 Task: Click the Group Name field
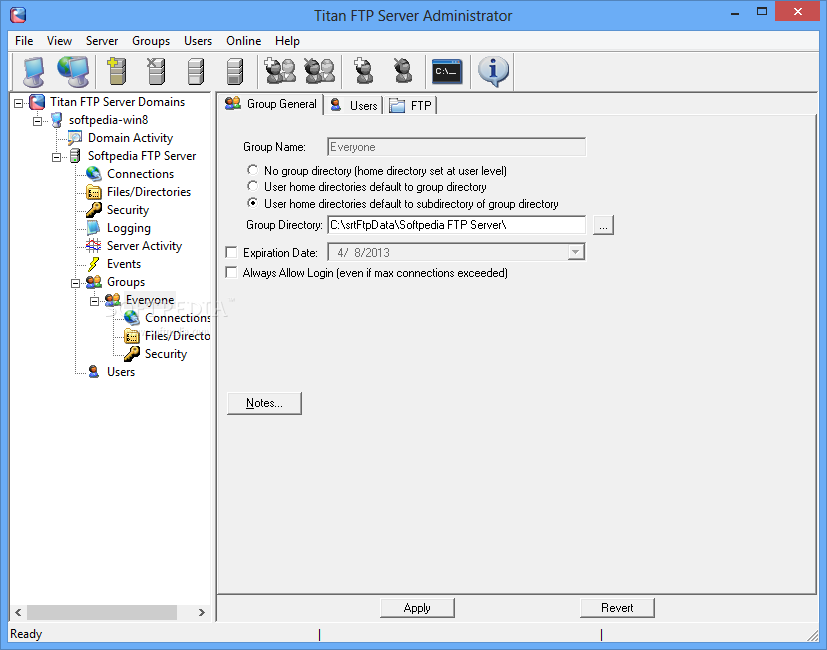click(x=457, y=147)
